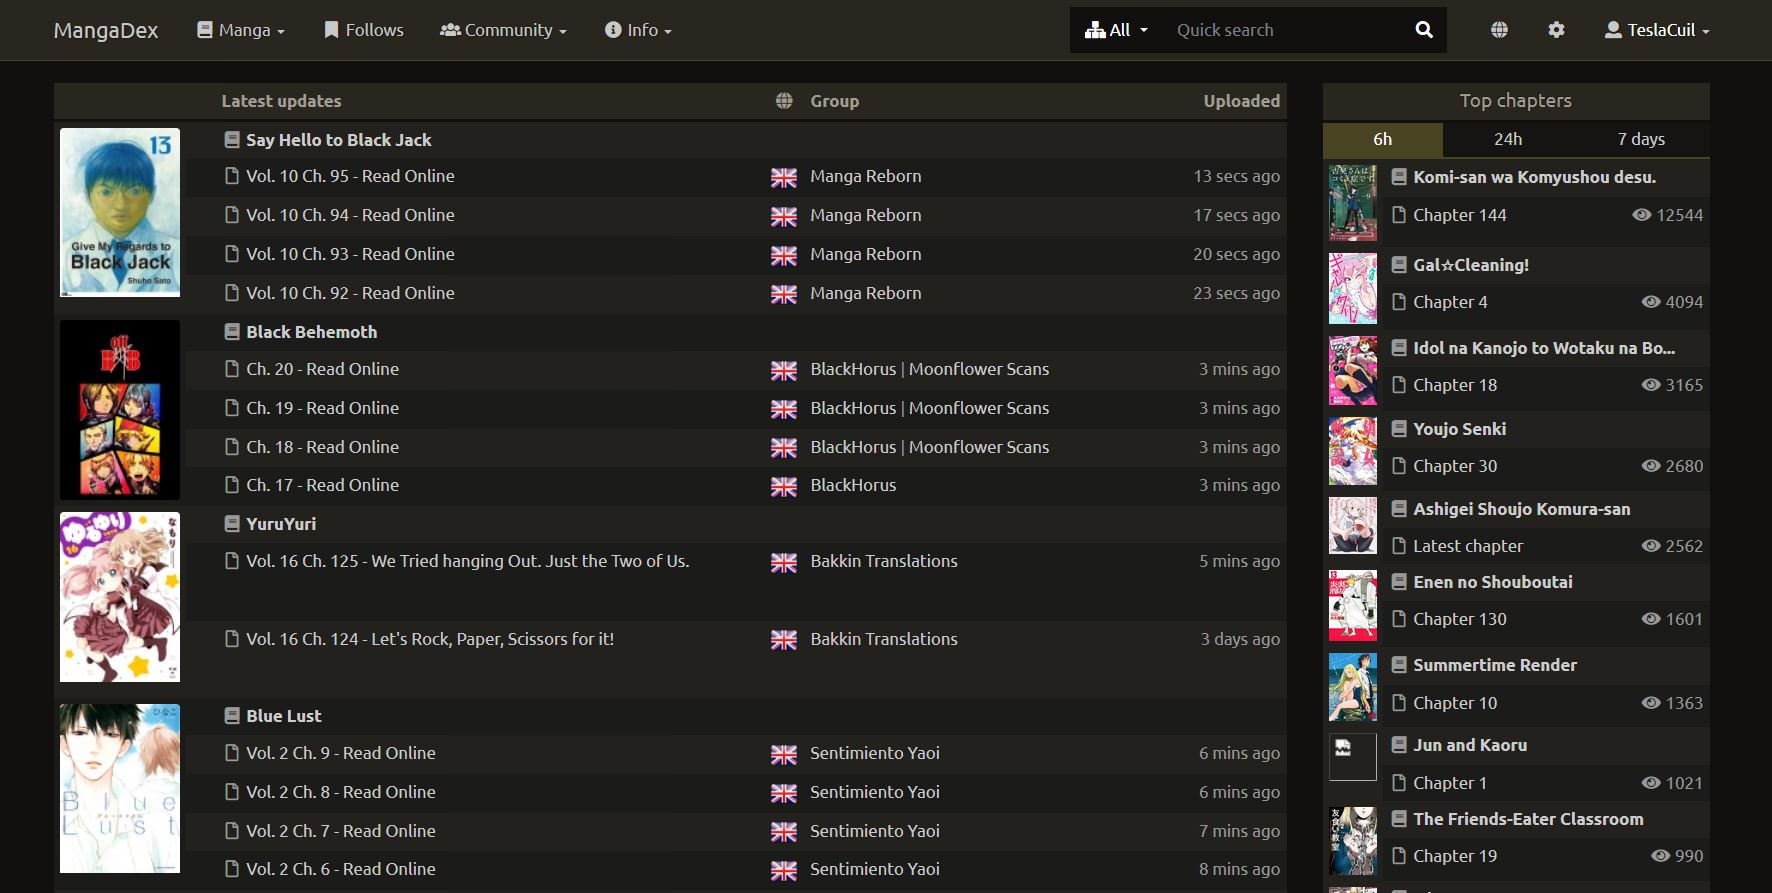Click the search magnifier icon
Screen dimensions: 1772x893
click(1424, 30)
